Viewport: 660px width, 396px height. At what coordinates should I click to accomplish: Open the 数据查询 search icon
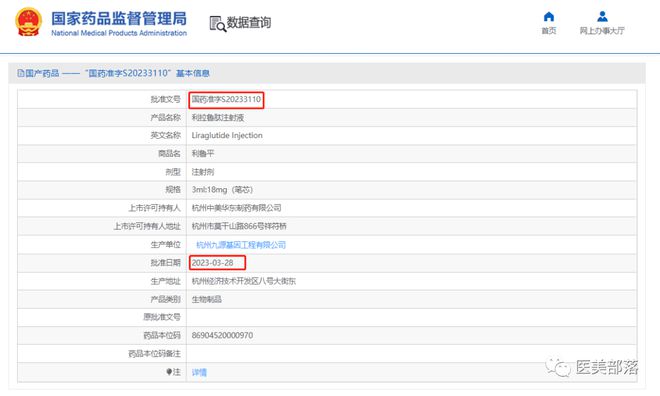click(x=218, y=24)
